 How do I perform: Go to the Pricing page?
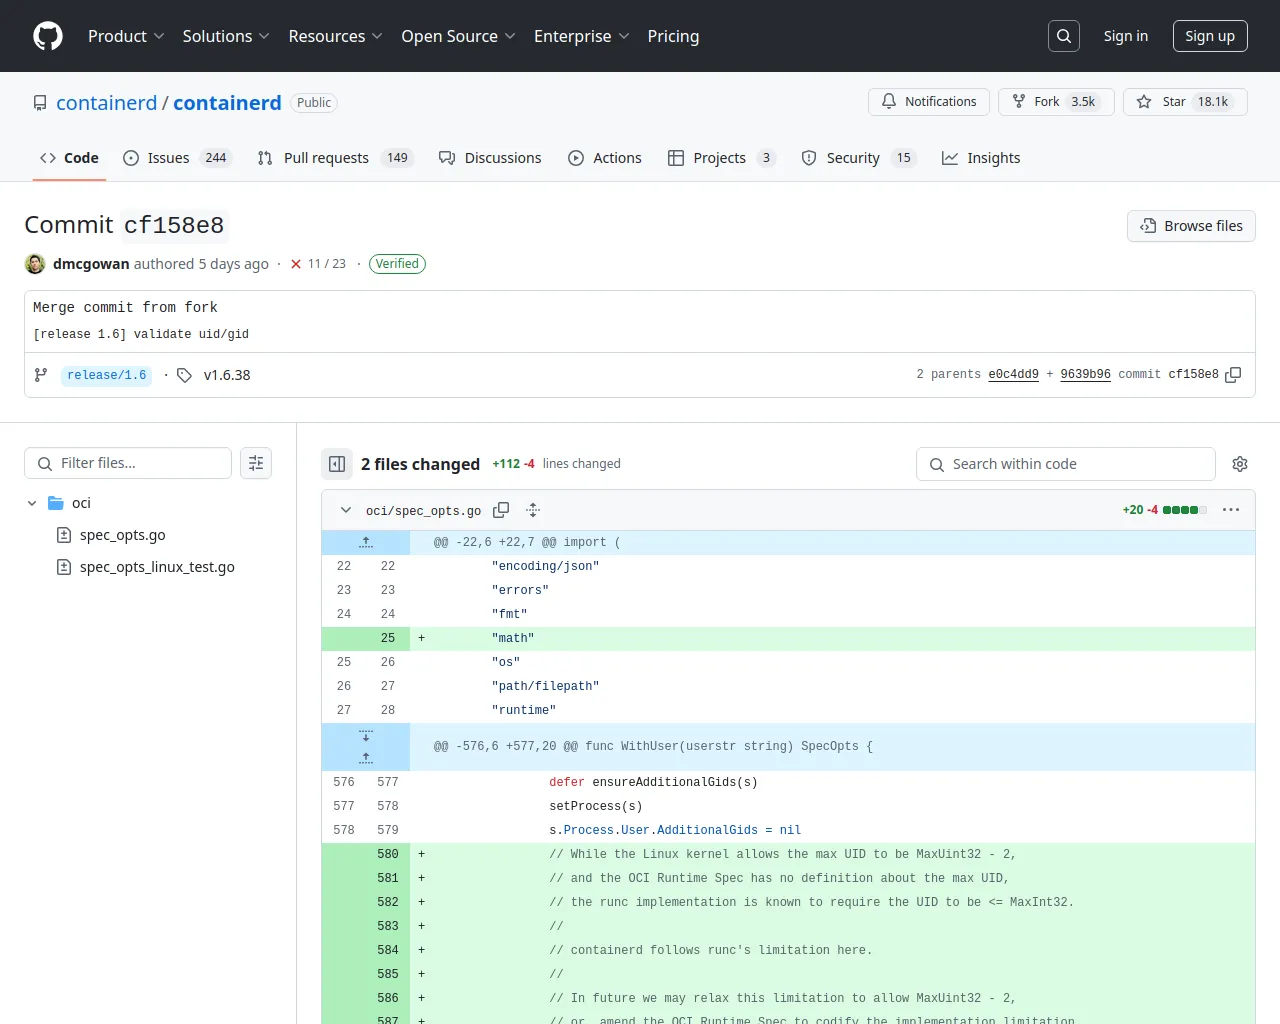[673, 36]
